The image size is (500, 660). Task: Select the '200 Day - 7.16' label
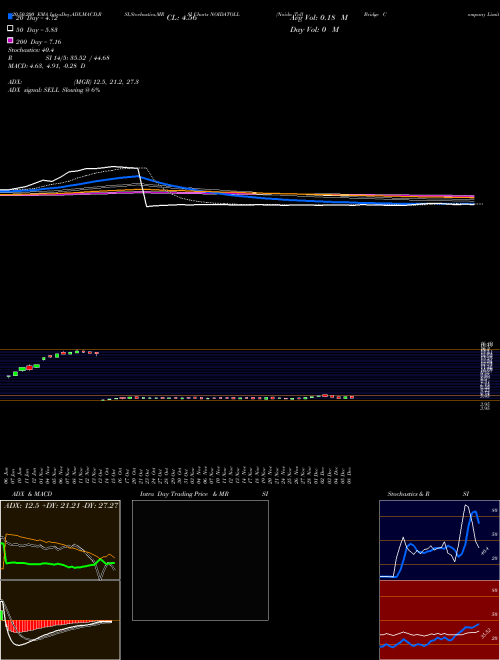39,42
